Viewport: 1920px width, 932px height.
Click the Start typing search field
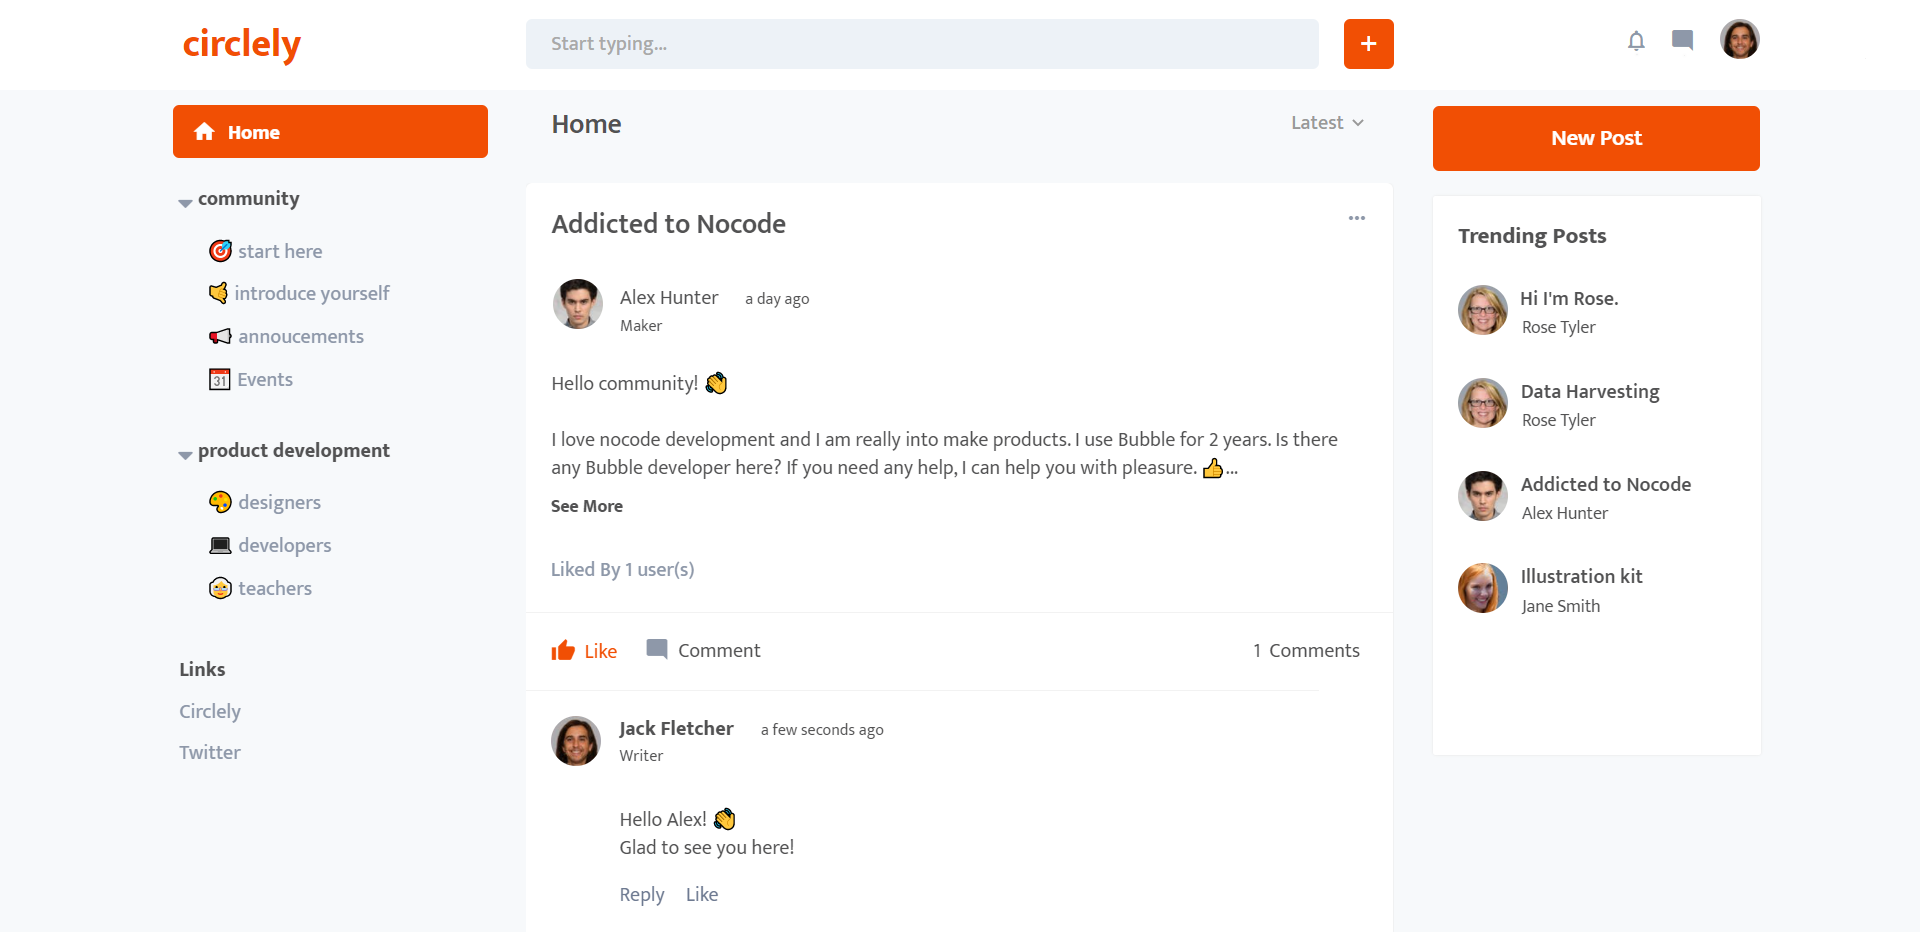click(922, 44)
